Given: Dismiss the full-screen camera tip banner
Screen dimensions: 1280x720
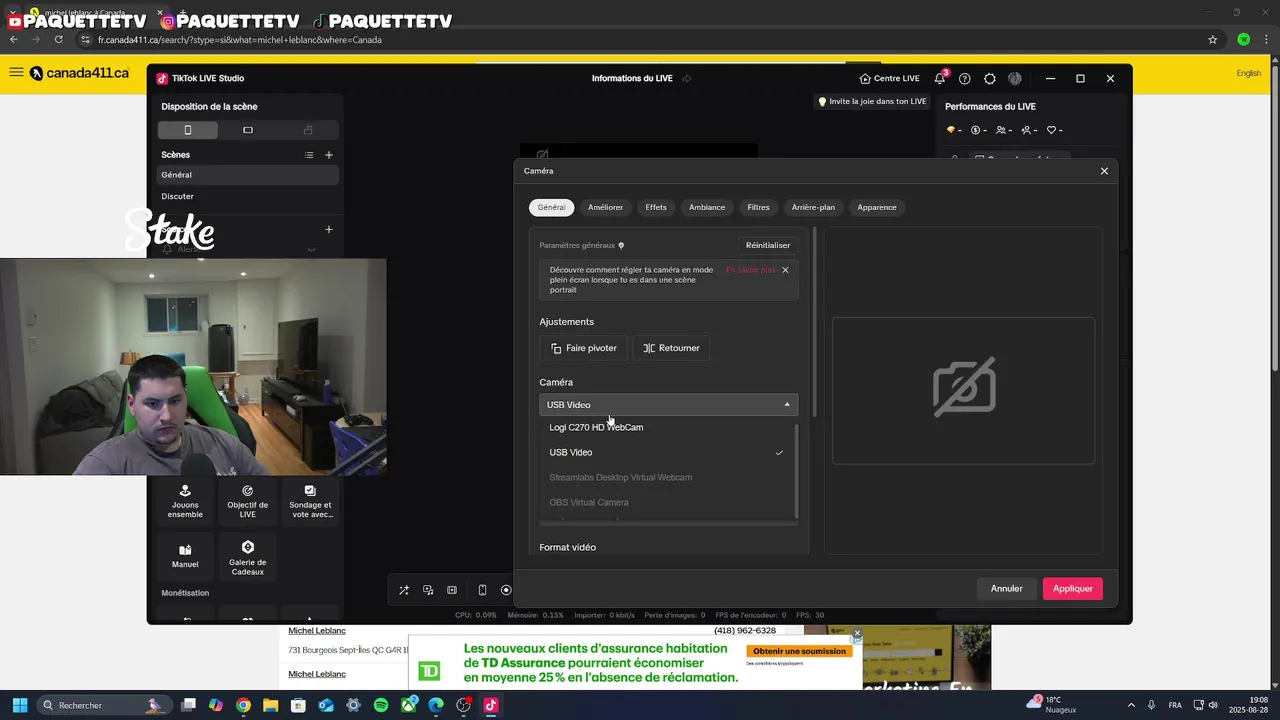Looking at the screenshot, I should pyautogui.click(x=785, y=270).
